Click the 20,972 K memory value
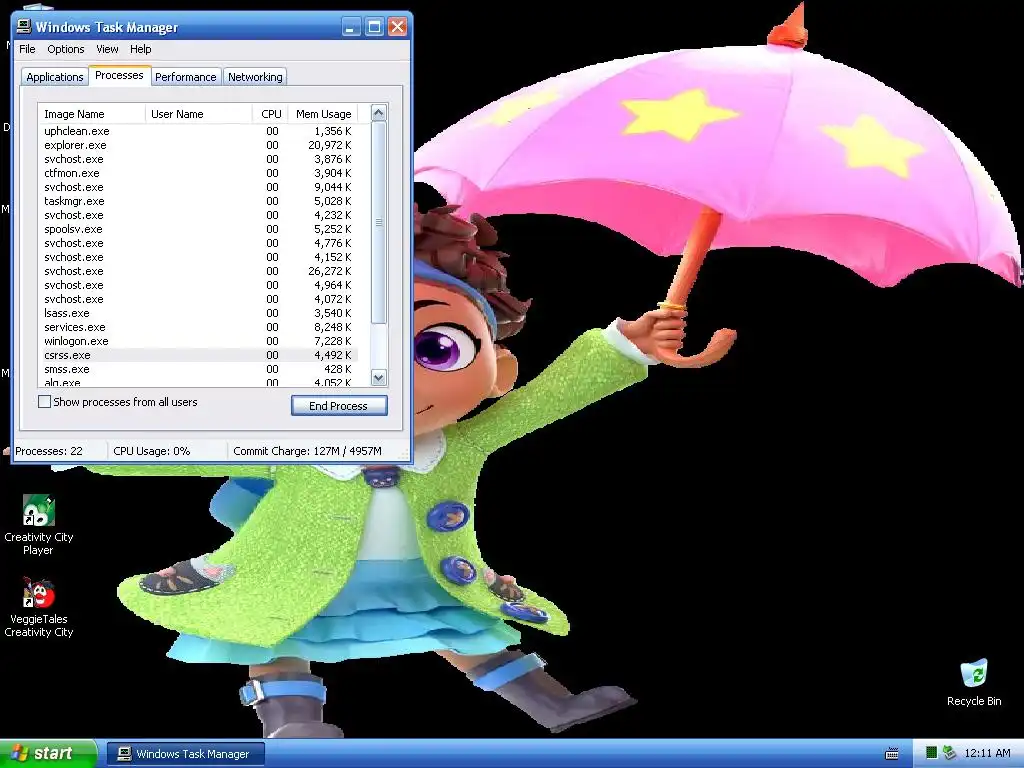This screenshot has height=768, width=1024. (330, 145)
